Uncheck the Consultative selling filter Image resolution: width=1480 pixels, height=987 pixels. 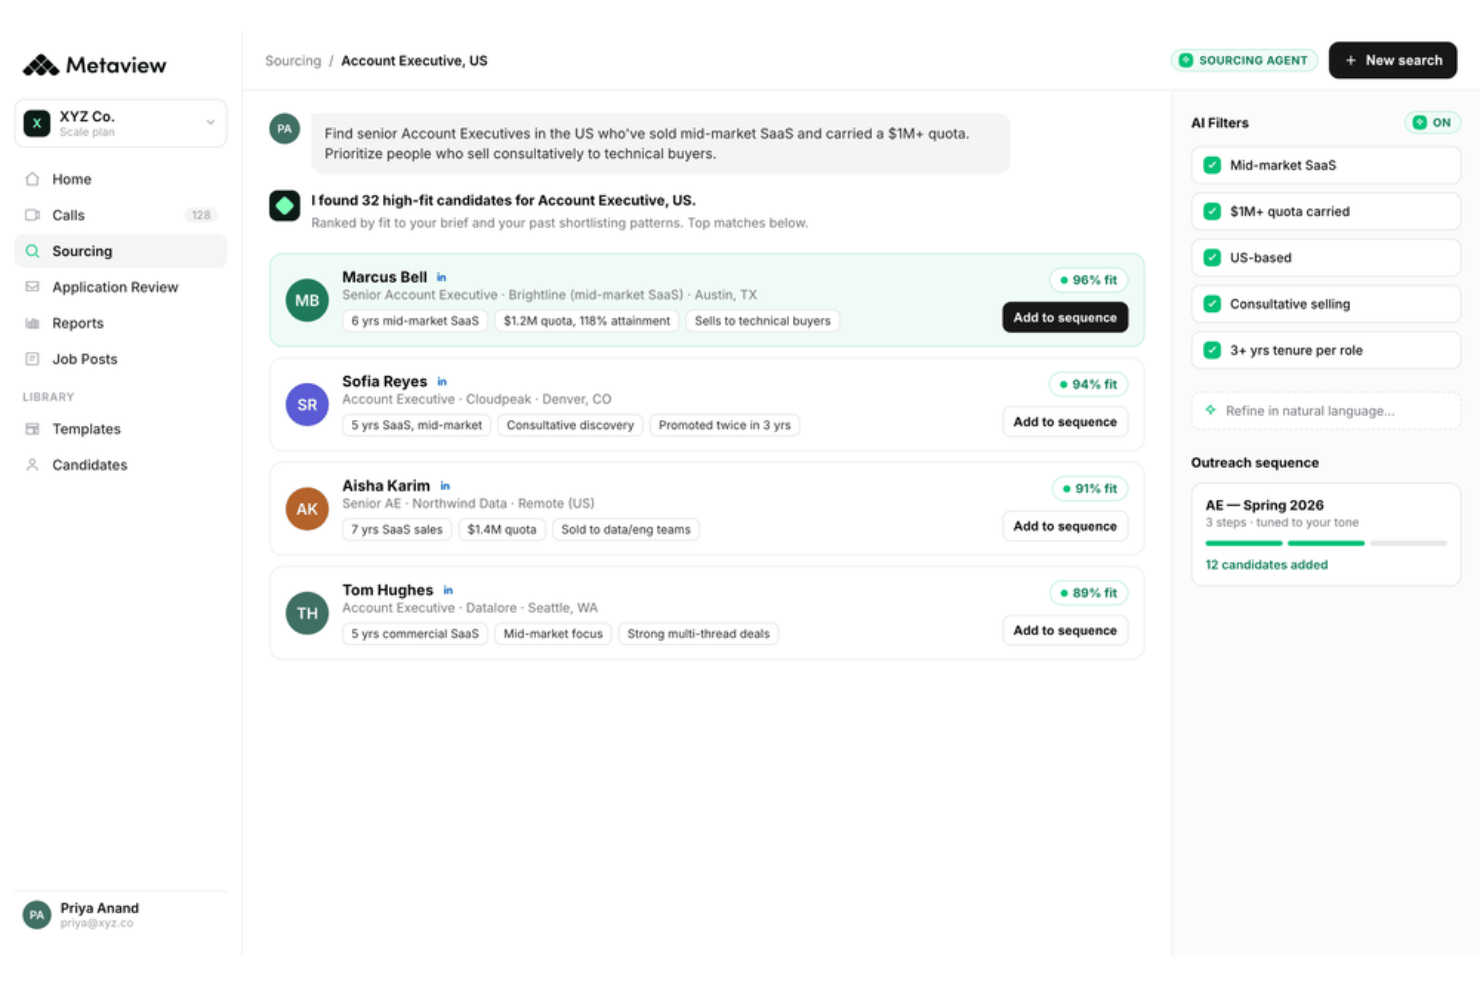[1212, 304]
